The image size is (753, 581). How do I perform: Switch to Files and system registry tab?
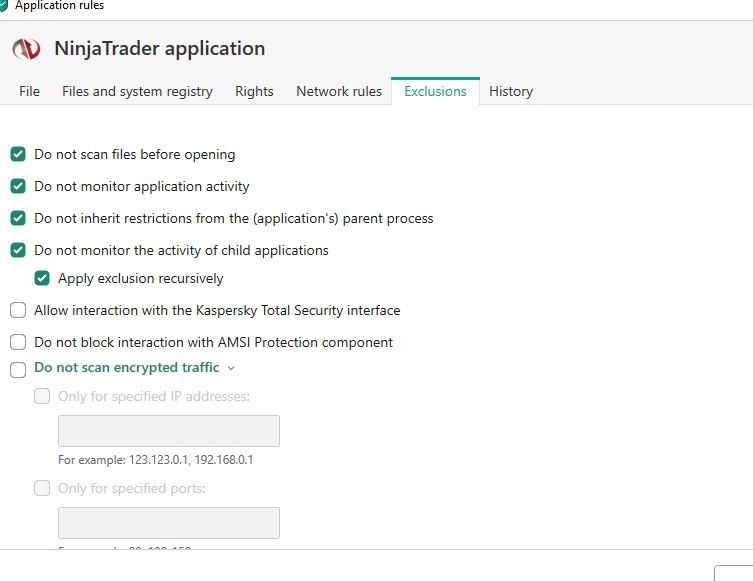(137, 91)
